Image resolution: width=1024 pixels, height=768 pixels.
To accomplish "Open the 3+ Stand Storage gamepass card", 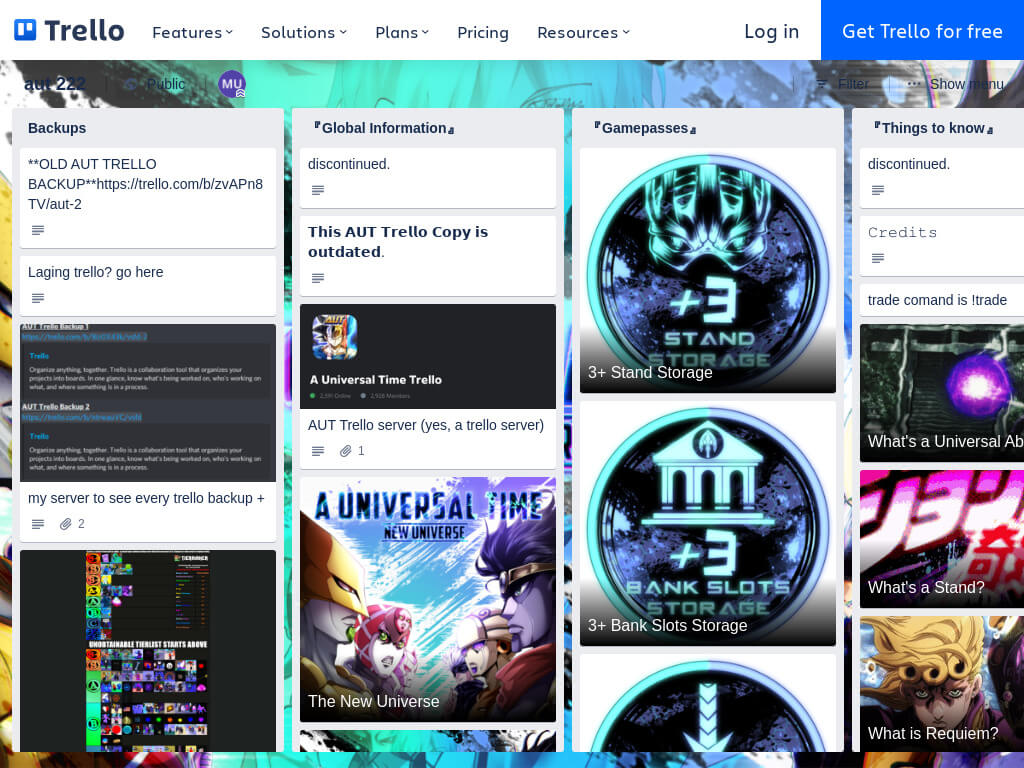I will coord(708,270).
